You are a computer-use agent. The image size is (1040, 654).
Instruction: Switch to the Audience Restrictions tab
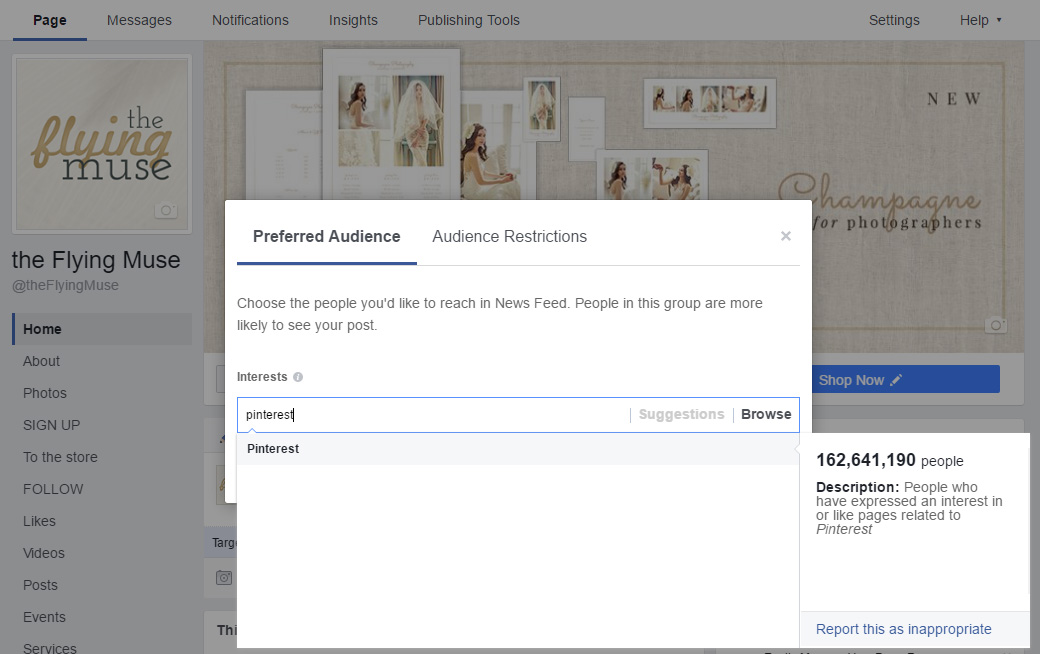tap(509, 237)
